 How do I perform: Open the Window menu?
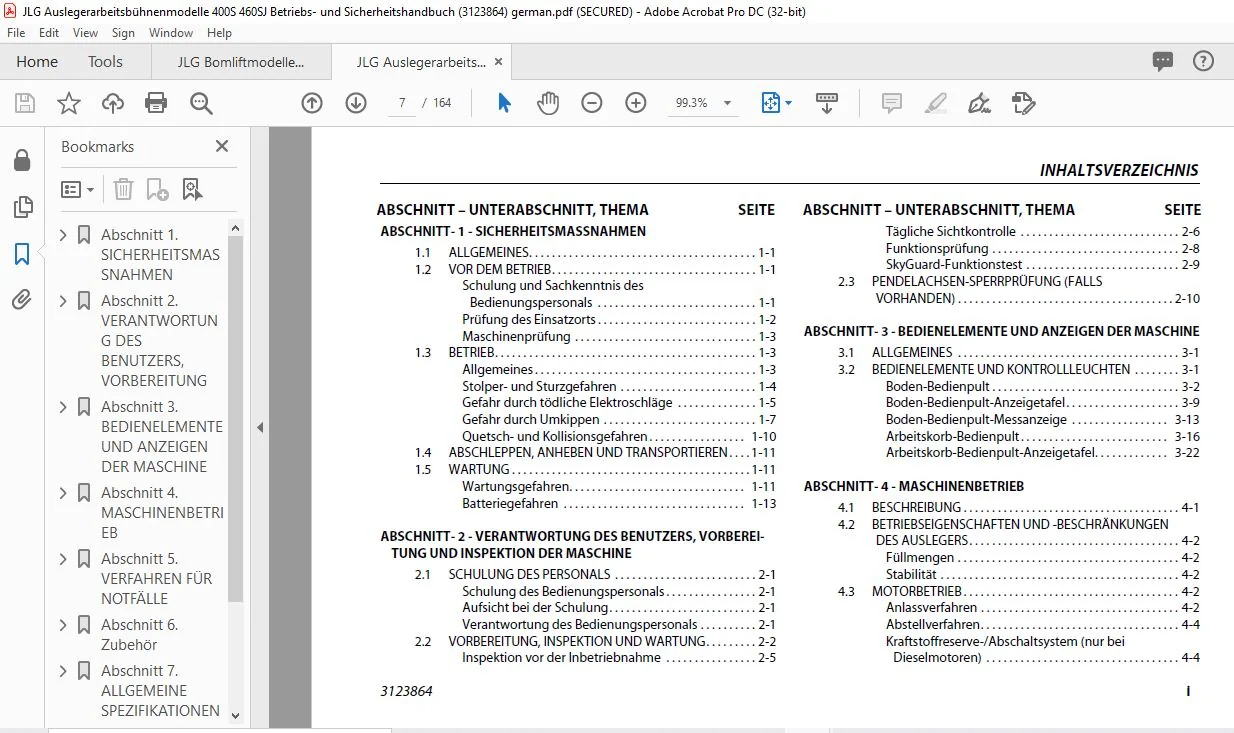coord(171,33)
